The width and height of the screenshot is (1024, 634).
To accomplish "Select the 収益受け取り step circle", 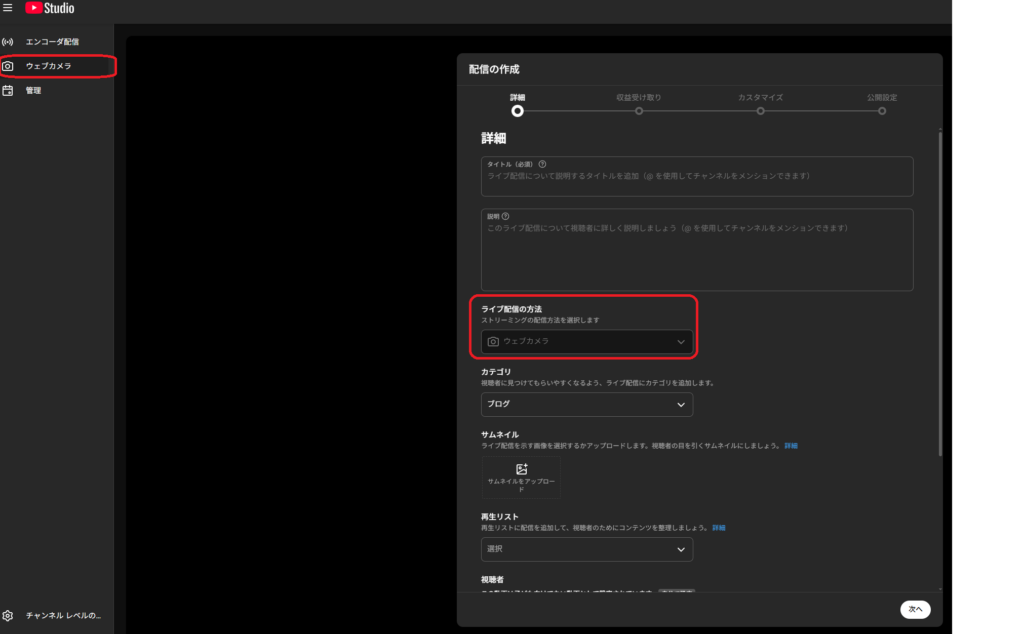I will [x=639, y=111].
